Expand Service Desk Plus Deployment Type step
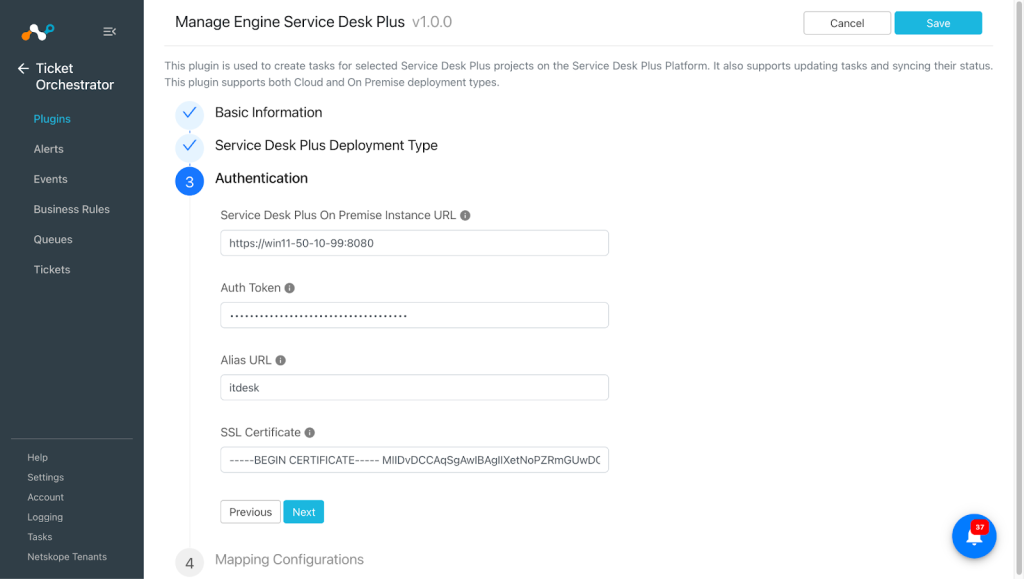This screenshot has width=1024, height=579. click(x=327, y=146)
